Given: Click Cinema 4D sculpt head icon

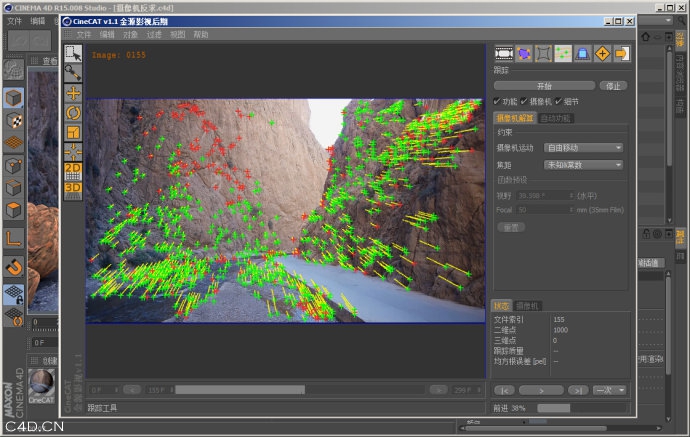Looking at the screenshot, I should pos(14,70).
